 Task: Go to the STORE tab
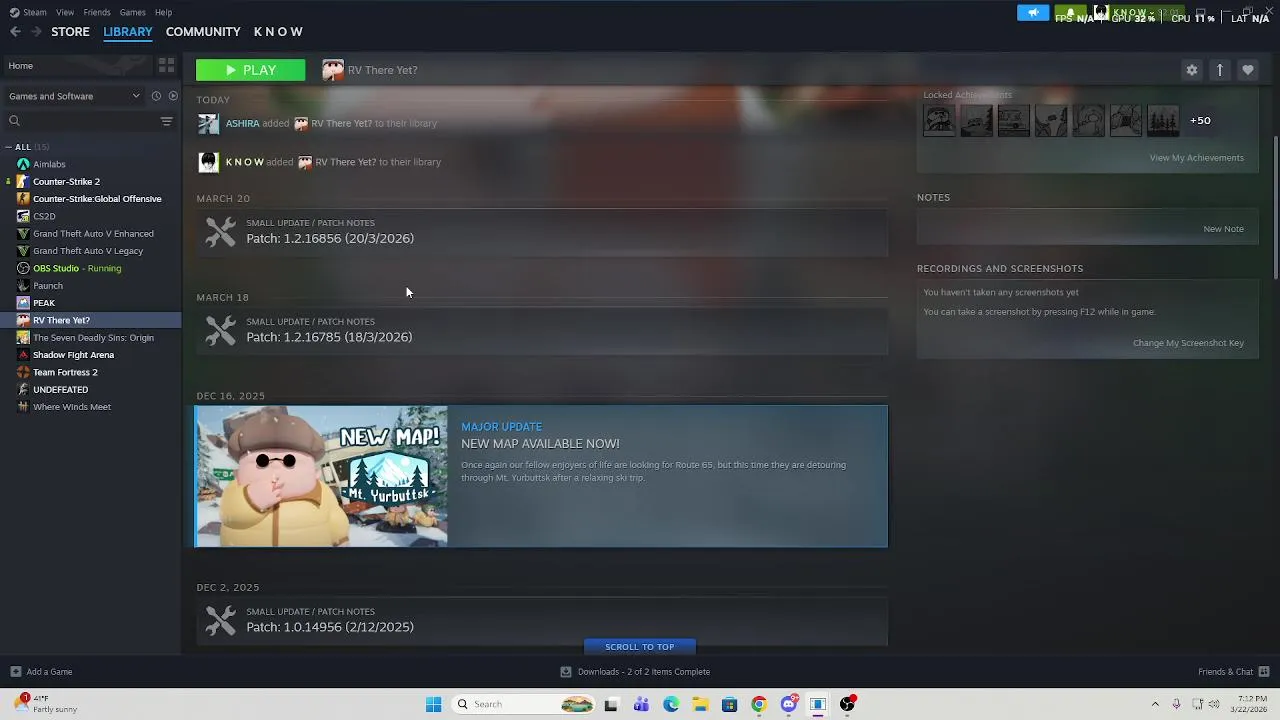(x=70, y=32)
